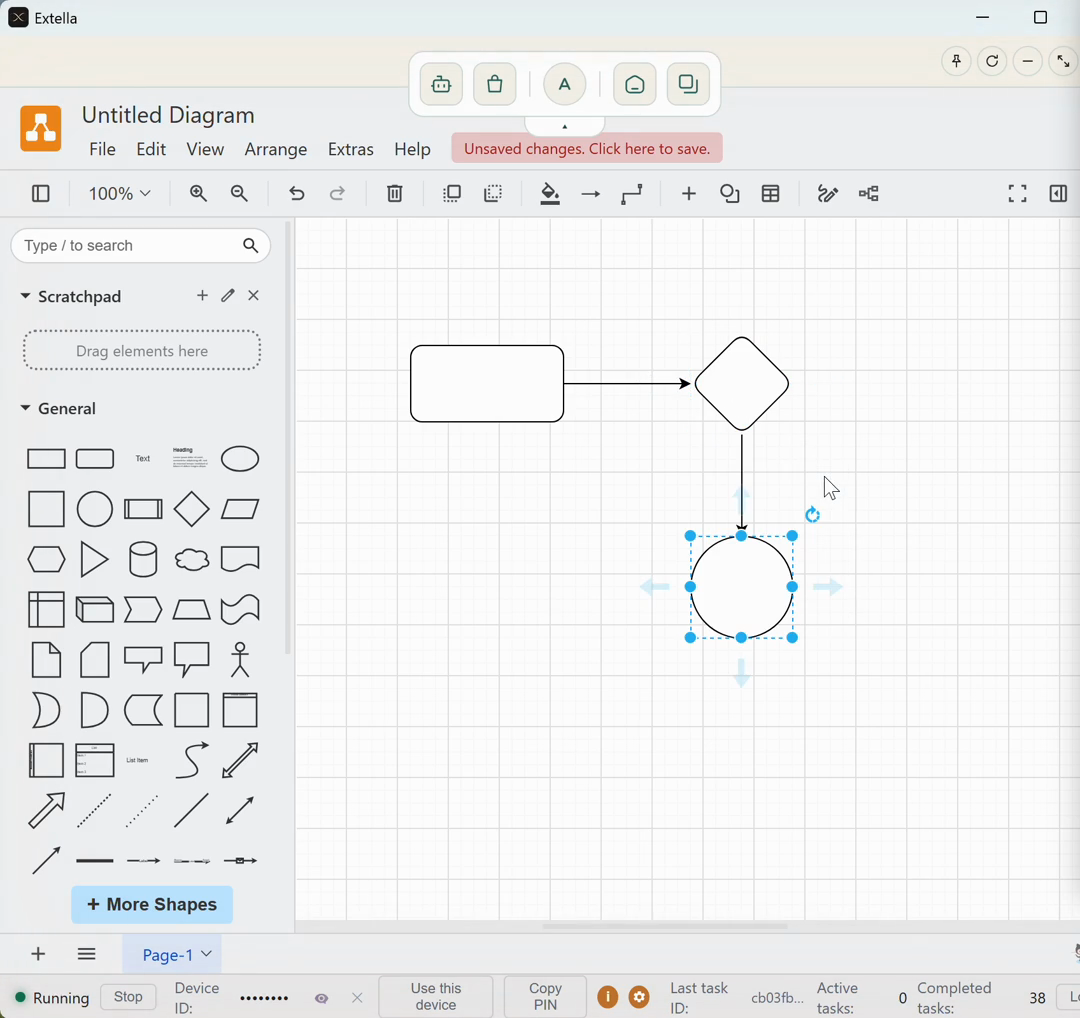Toggle the Format panel on right
Viewport: 1080px width, 1018px height.
point(1058,194)
